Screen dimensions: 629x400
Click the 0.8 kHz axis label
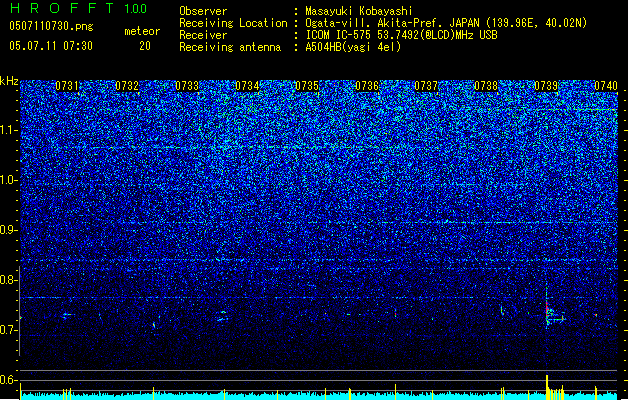pos(9,280)
